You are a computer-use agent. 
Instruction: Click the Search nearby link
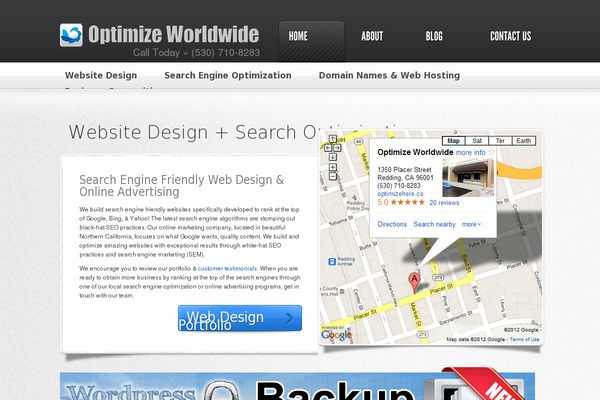tap(434, 224)
